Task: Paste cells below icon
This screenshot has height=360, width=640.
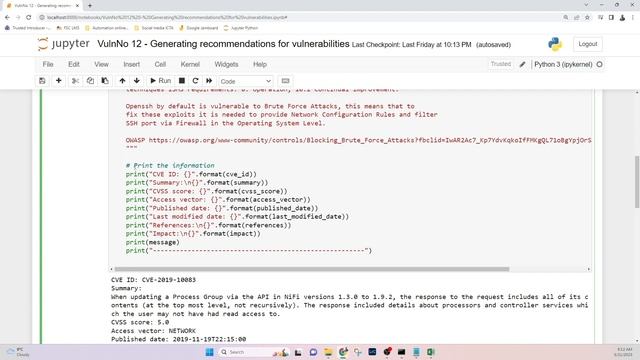Action: tap(105, 81)
